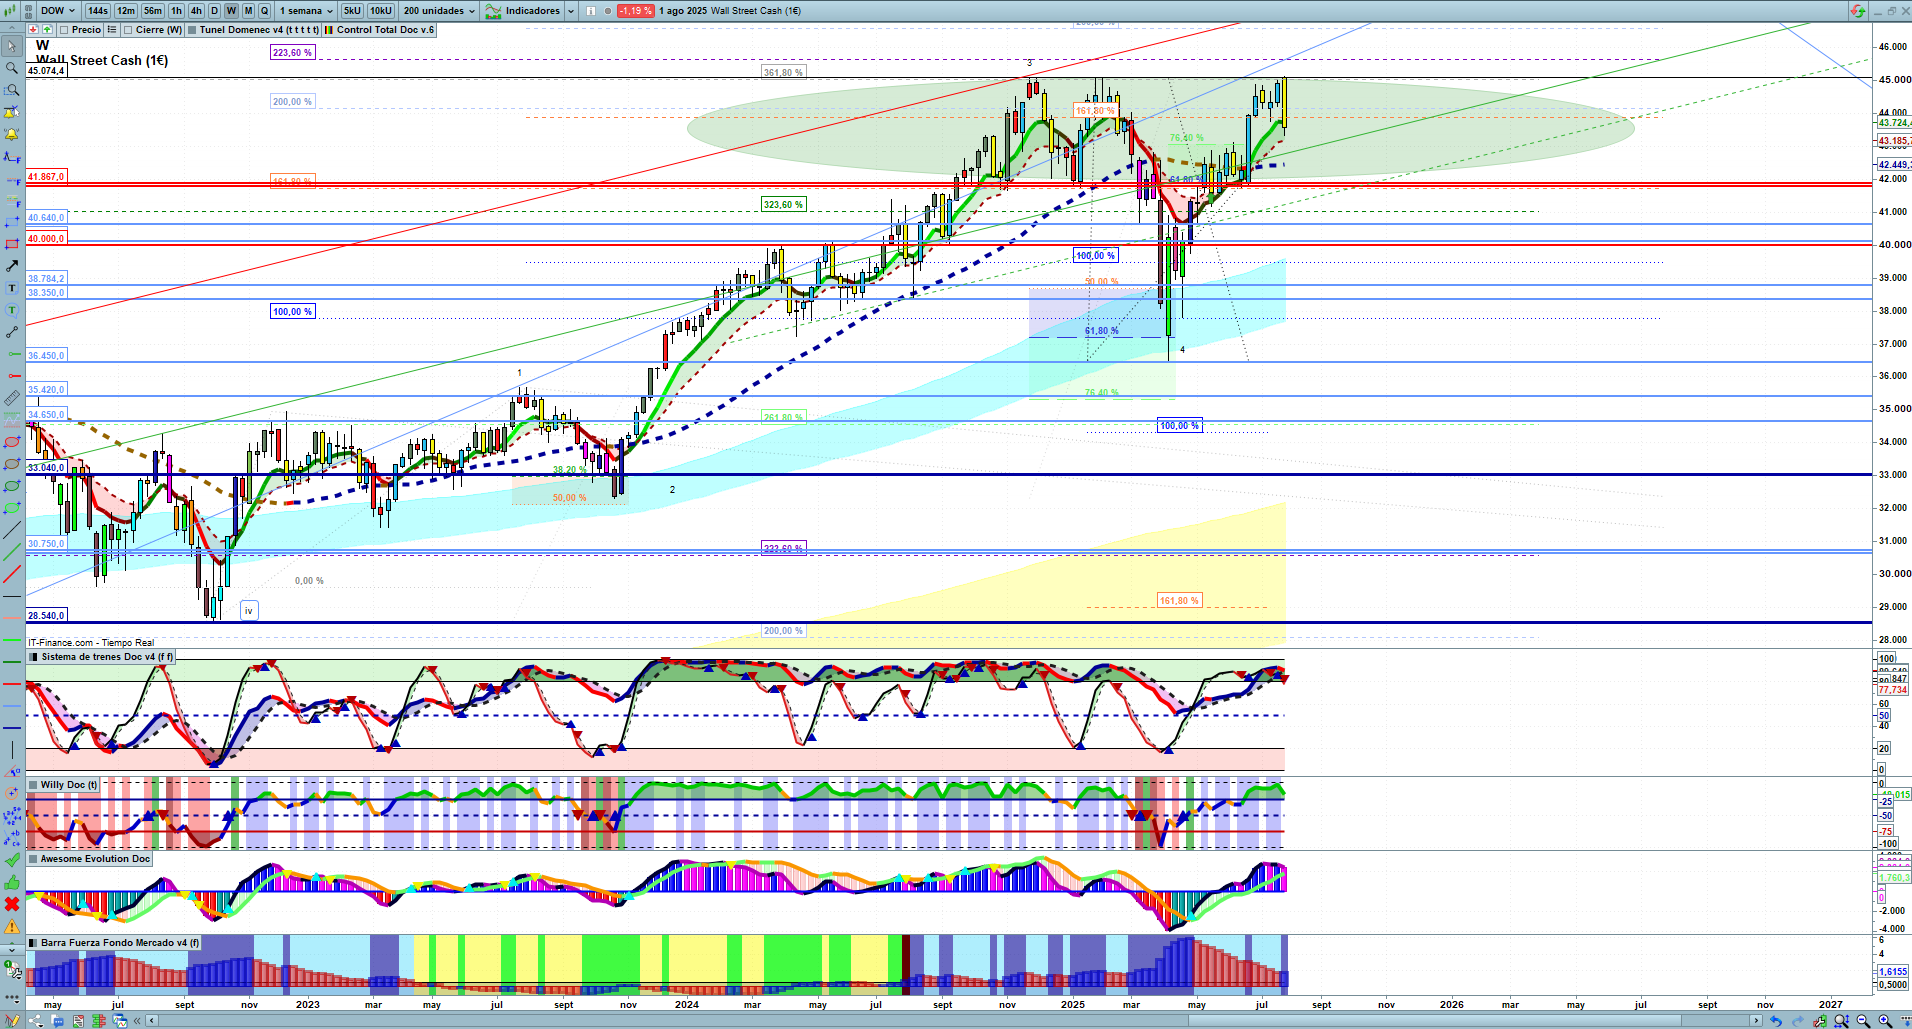The height and width of the screenshot is (1029, 1912).
Task: Click the list icon after Precio
Action: 112,30
